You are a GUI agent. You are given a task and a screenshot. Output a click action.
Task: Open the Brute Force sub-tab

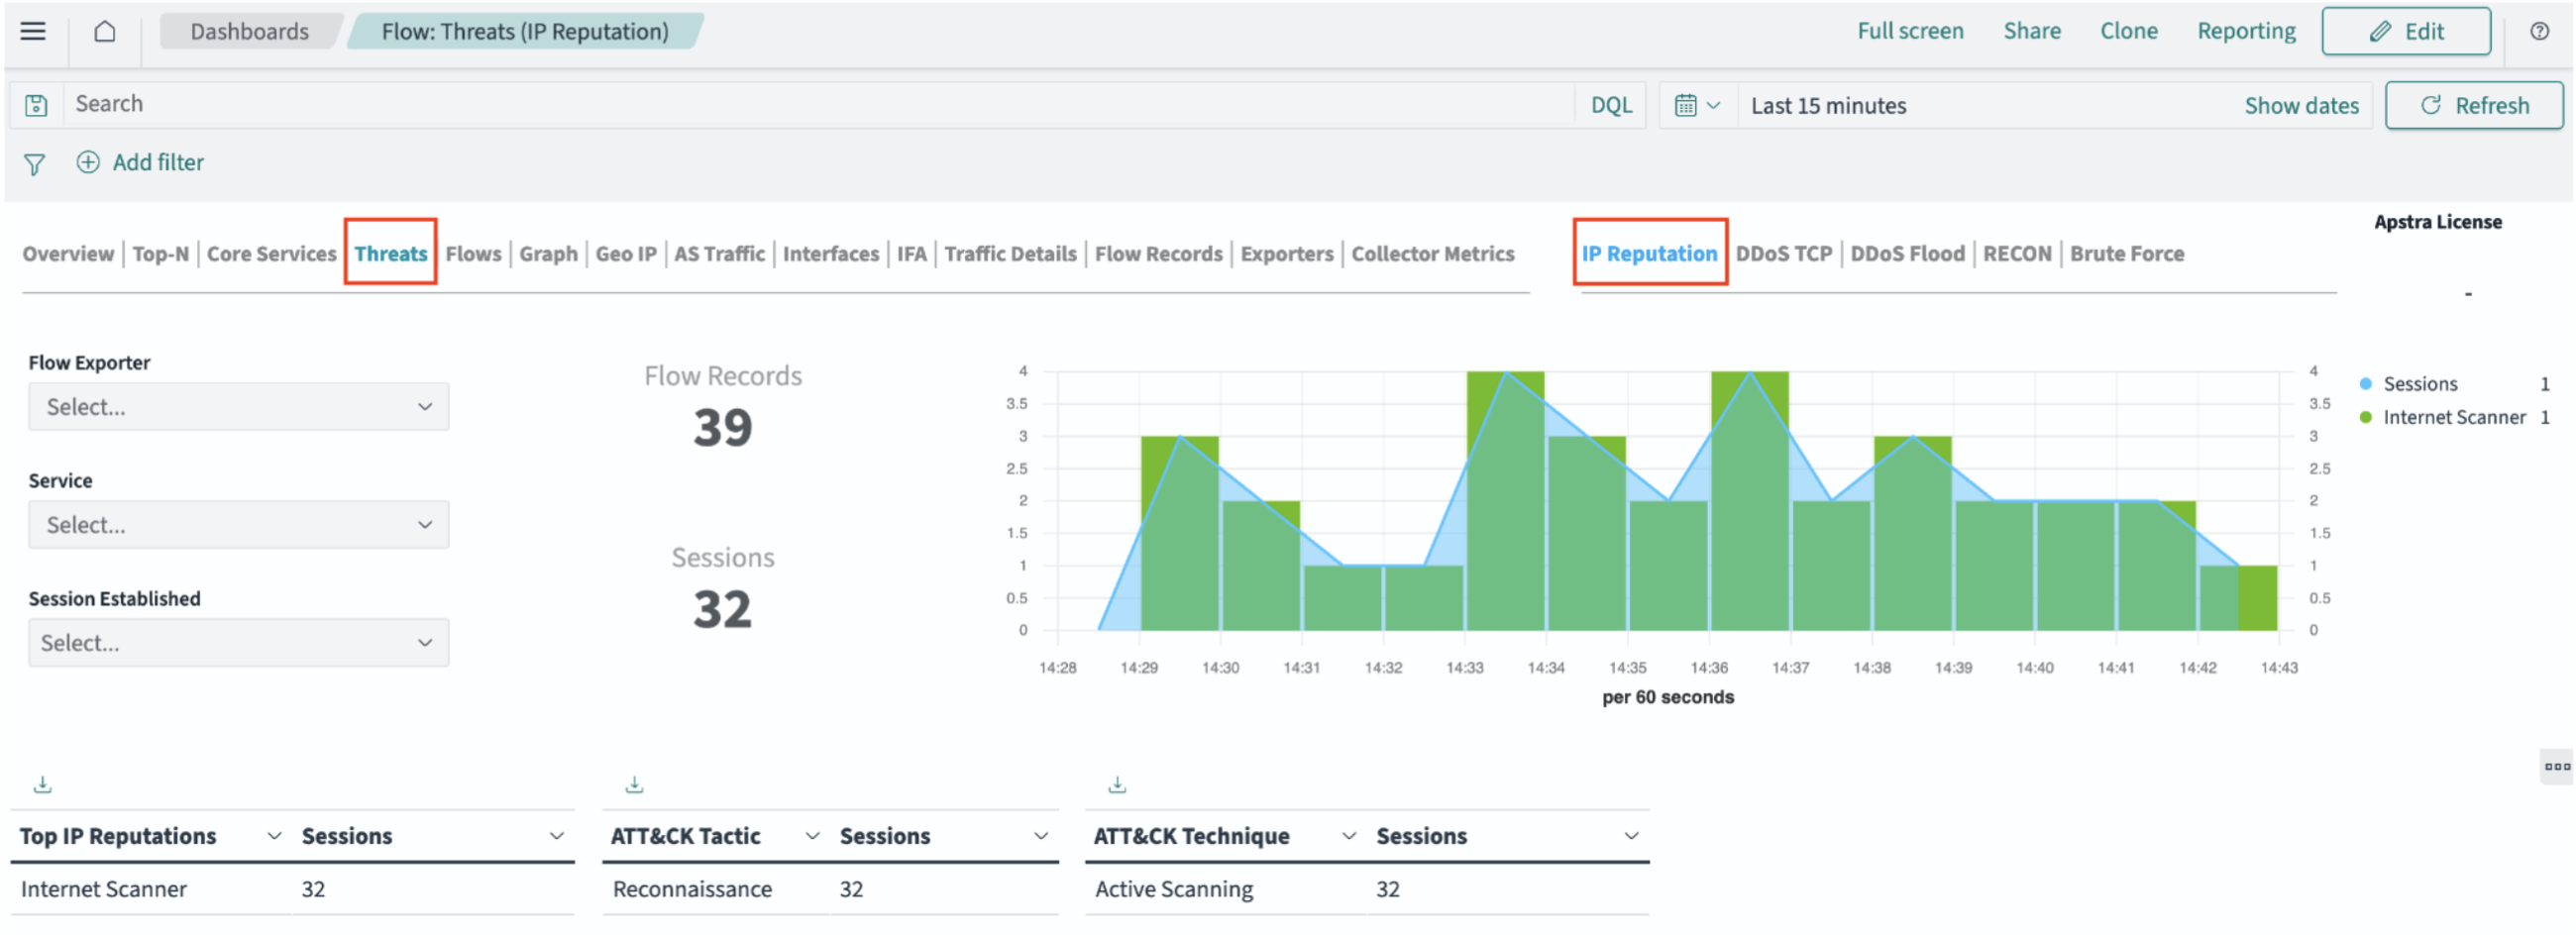[2126, 254]
